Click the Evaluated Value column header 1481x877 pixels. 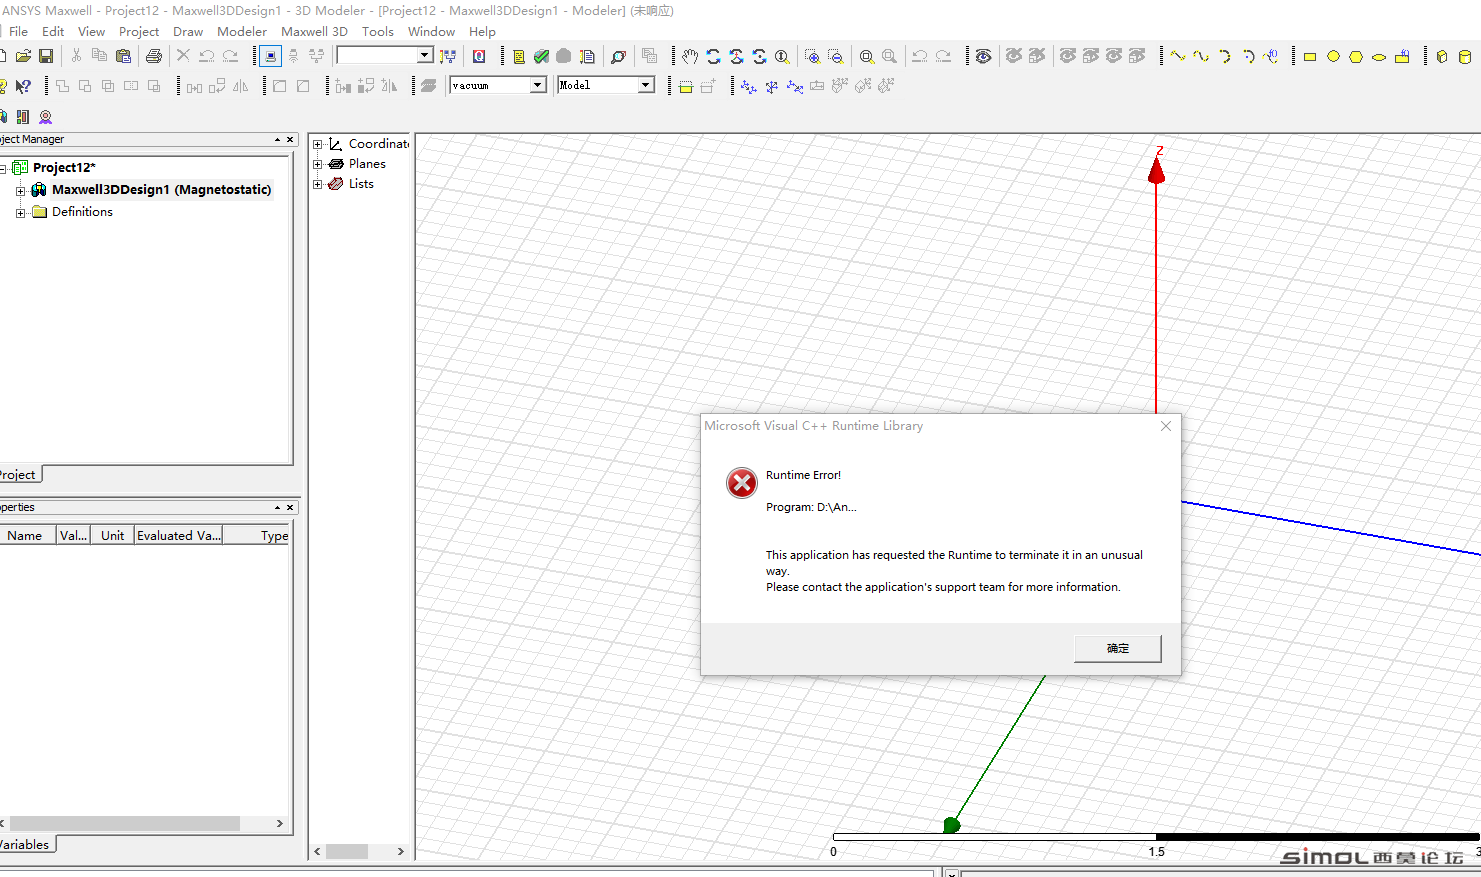tap(179, 536)
